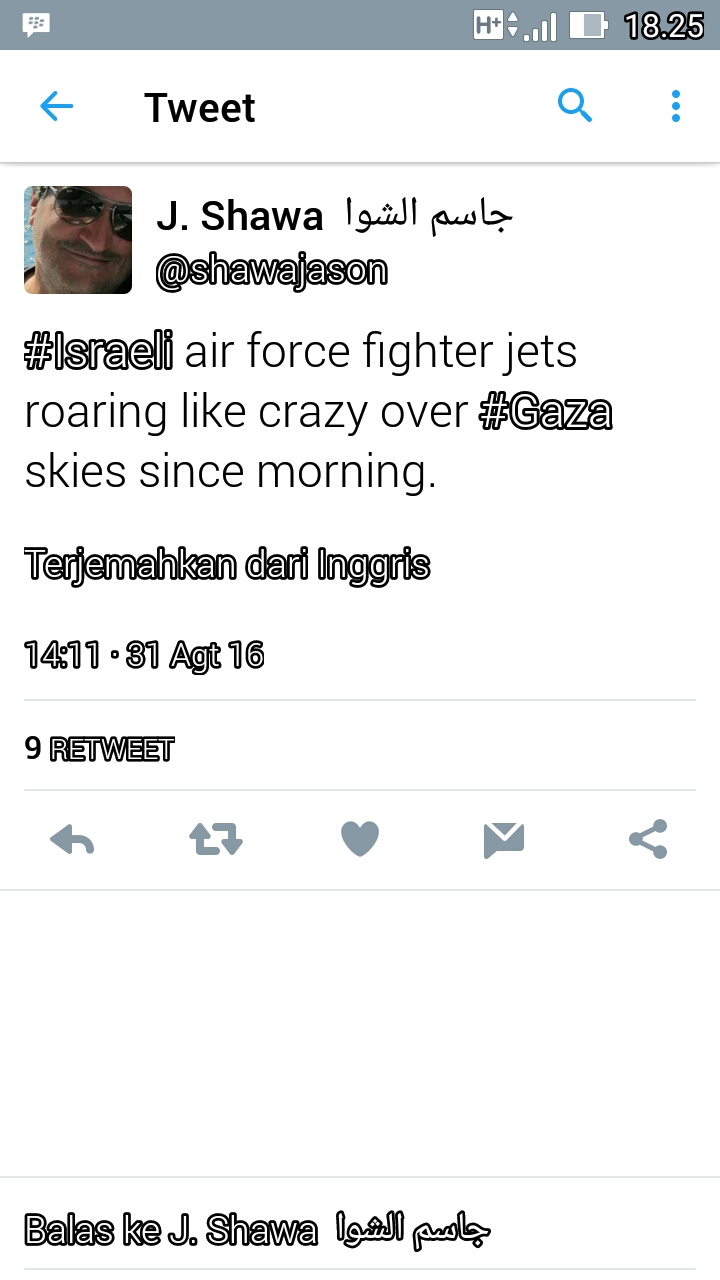Share the tweet with the share icon
The width and height of the screenshot is (720, 1280).
point(648,840)
